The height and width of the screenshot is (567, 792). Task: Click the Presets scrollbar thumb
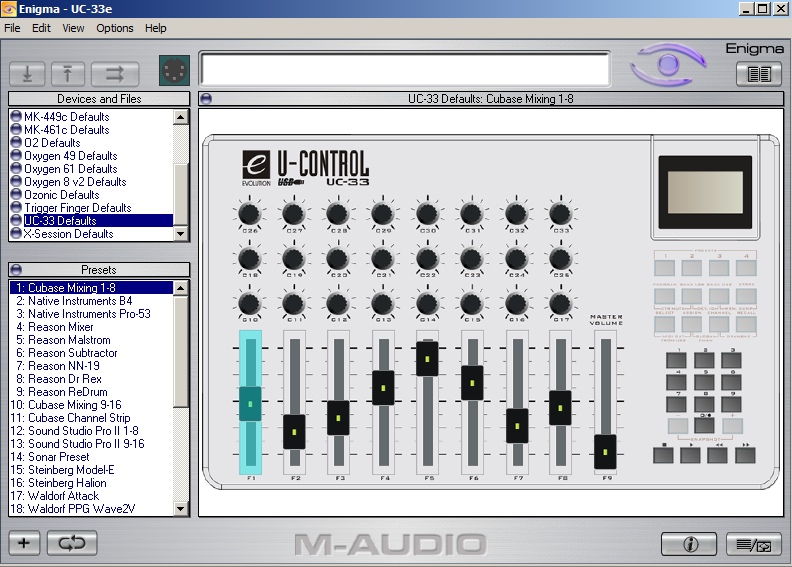click(x=181, y=350)
